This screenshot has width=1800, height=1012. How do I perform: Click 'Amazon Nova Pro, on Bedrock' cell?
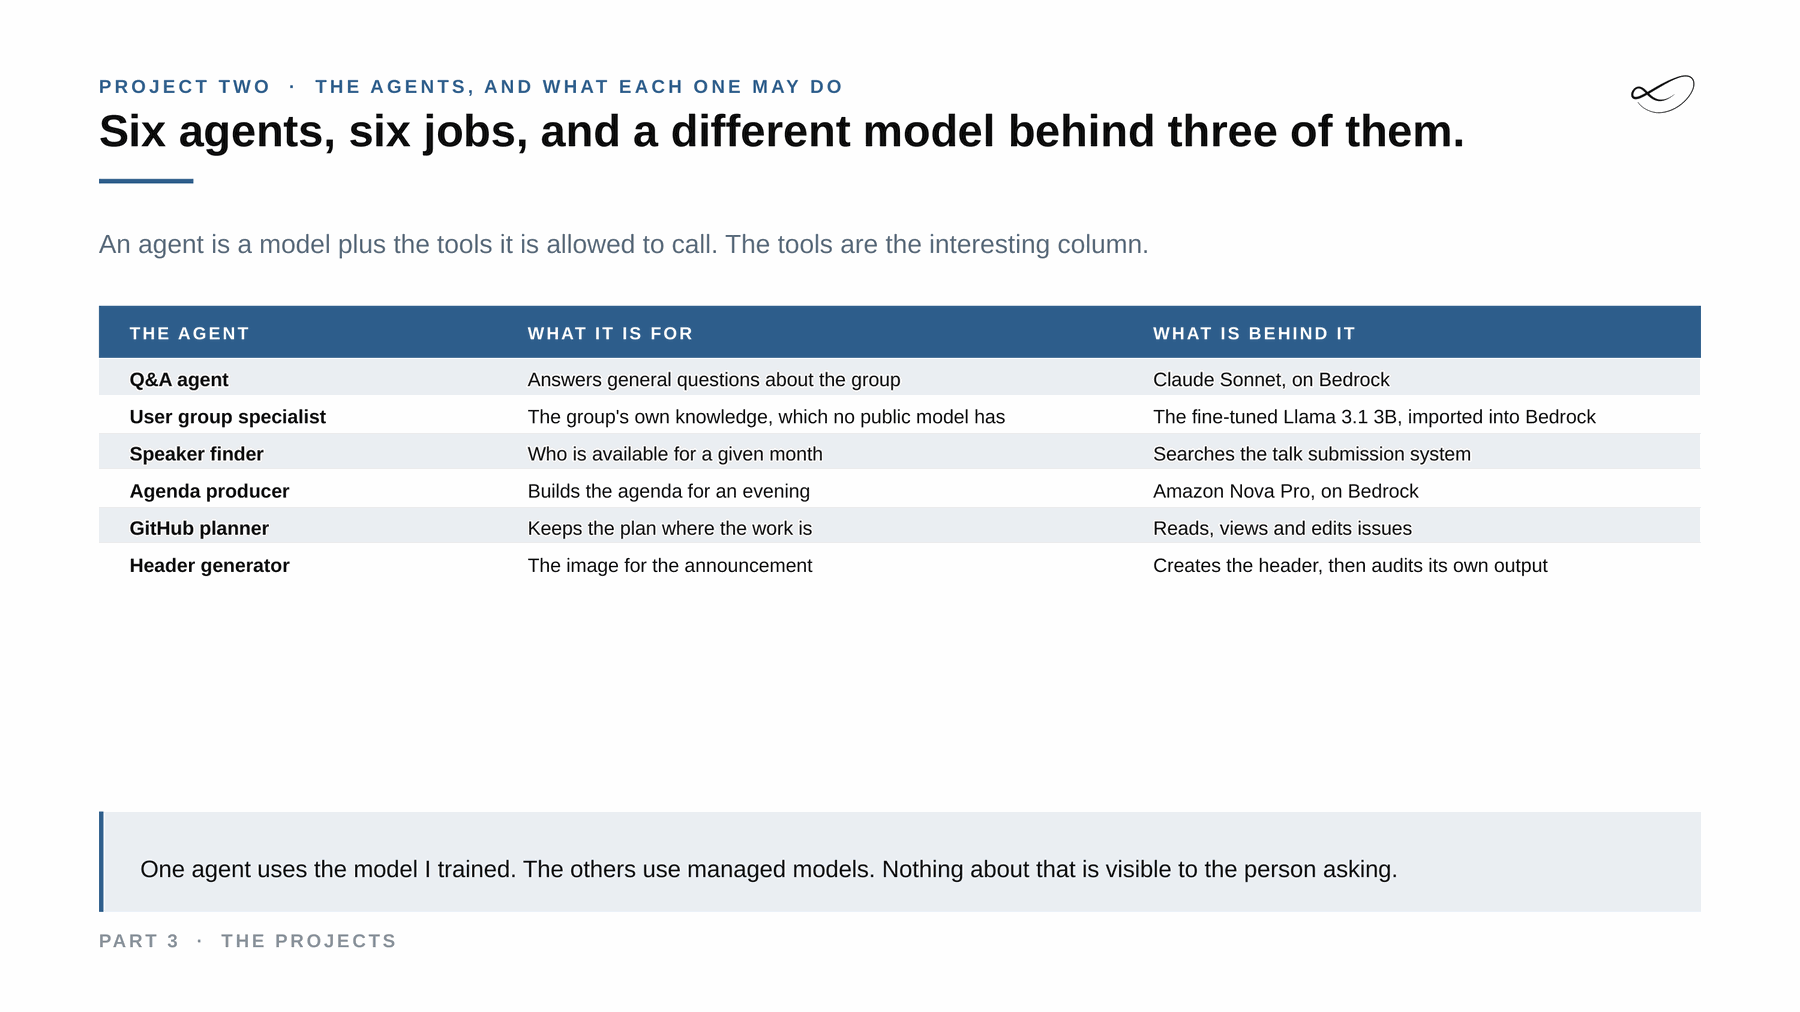[1285, 491]
